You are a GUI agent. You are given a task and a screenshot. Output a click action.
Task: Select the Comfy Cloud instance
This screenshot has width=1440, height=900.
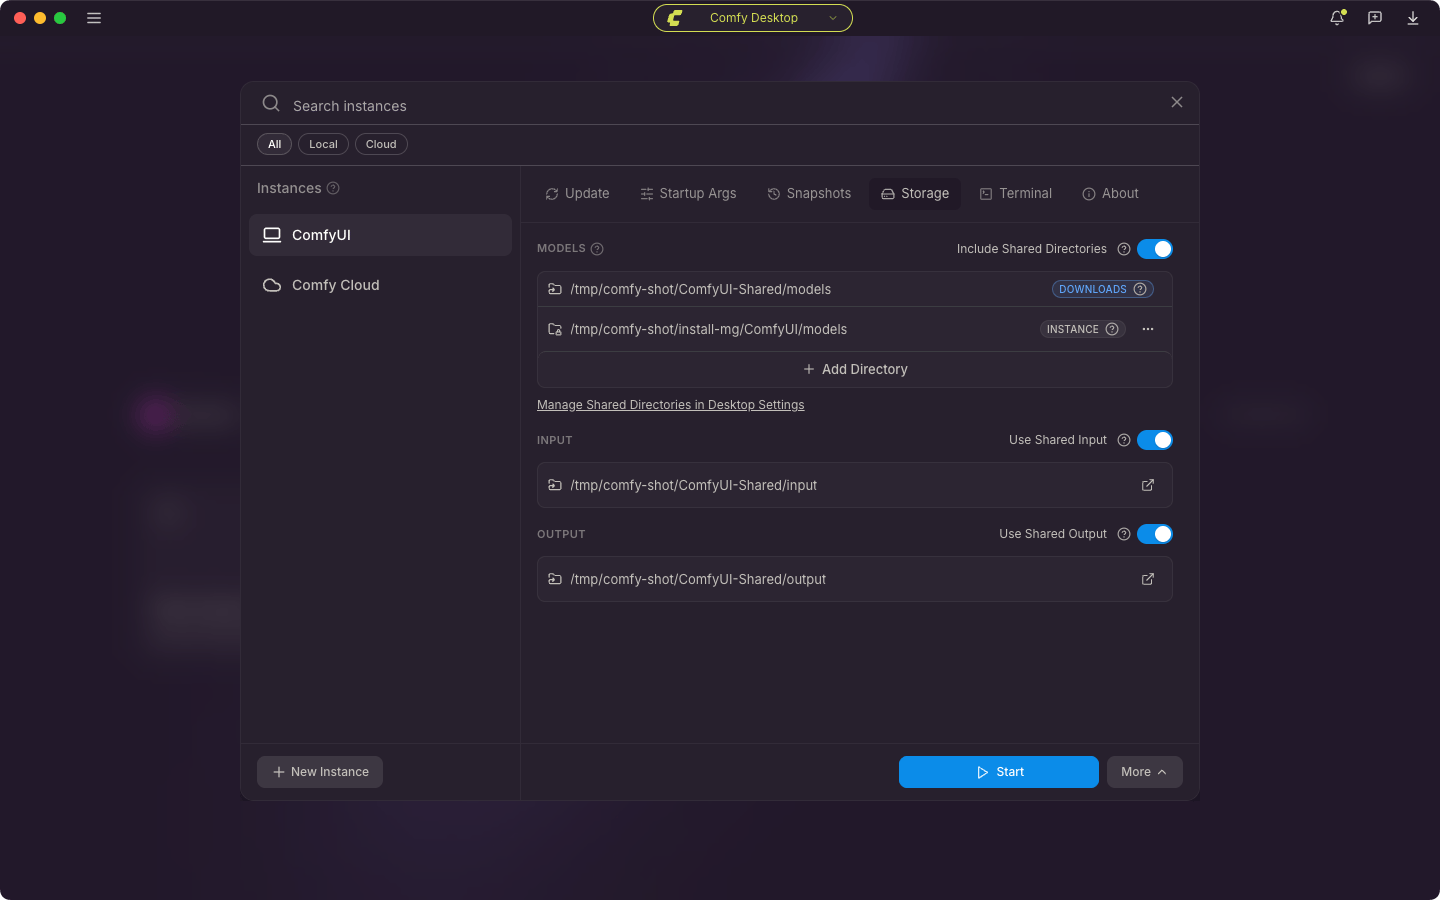click(380, 285)
